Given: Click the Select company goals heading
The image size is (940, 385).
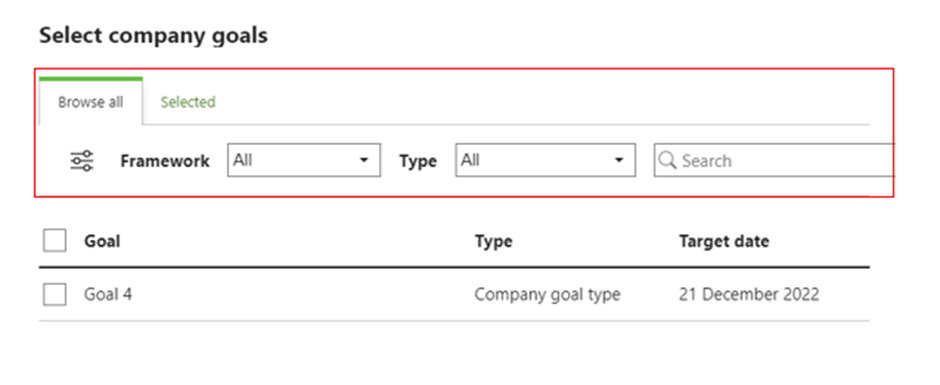Looking at the screenshot, I should point(153,36).
